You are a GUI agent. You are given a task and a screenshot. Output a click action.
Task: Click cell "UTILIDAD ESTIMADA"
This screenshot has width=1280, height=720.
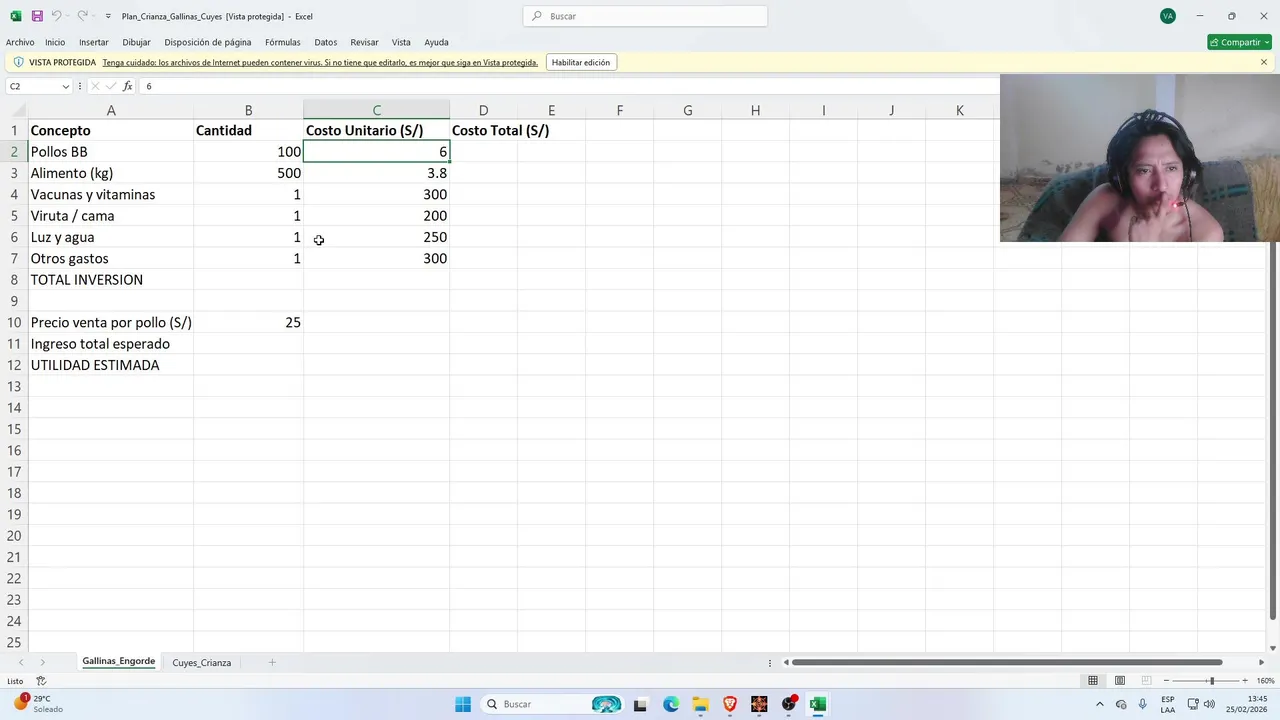111,365
